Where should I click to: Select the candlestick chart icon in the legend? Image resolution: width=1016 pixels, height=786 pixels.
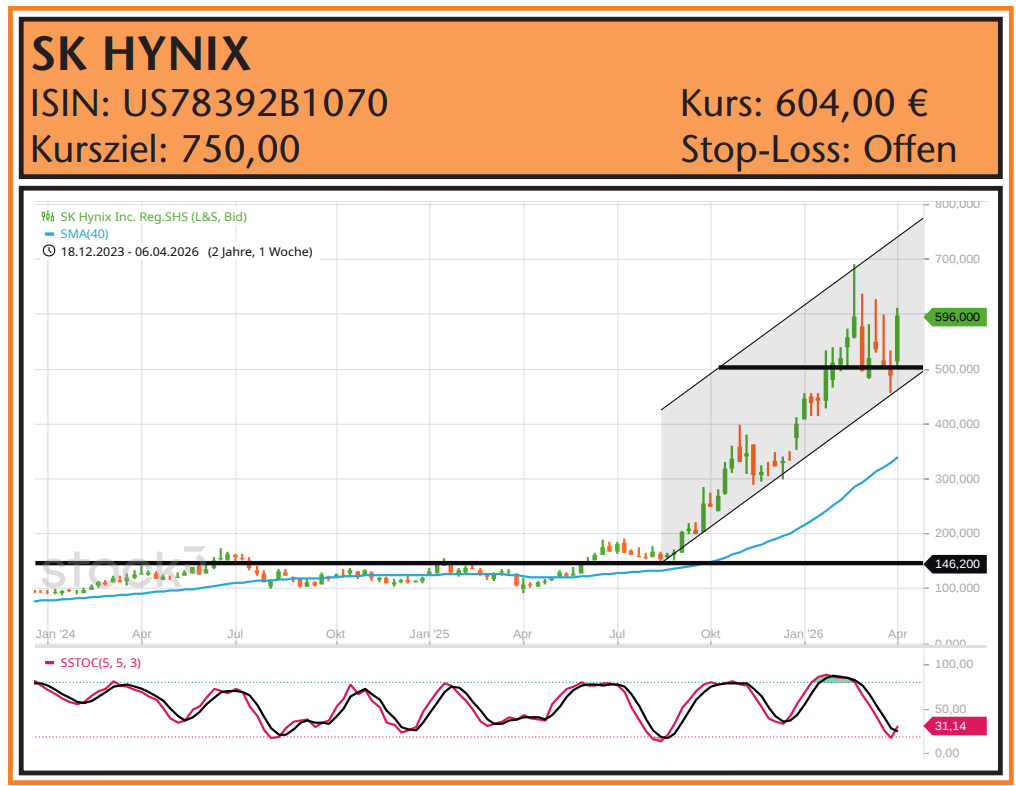click(x=47, y=215)
